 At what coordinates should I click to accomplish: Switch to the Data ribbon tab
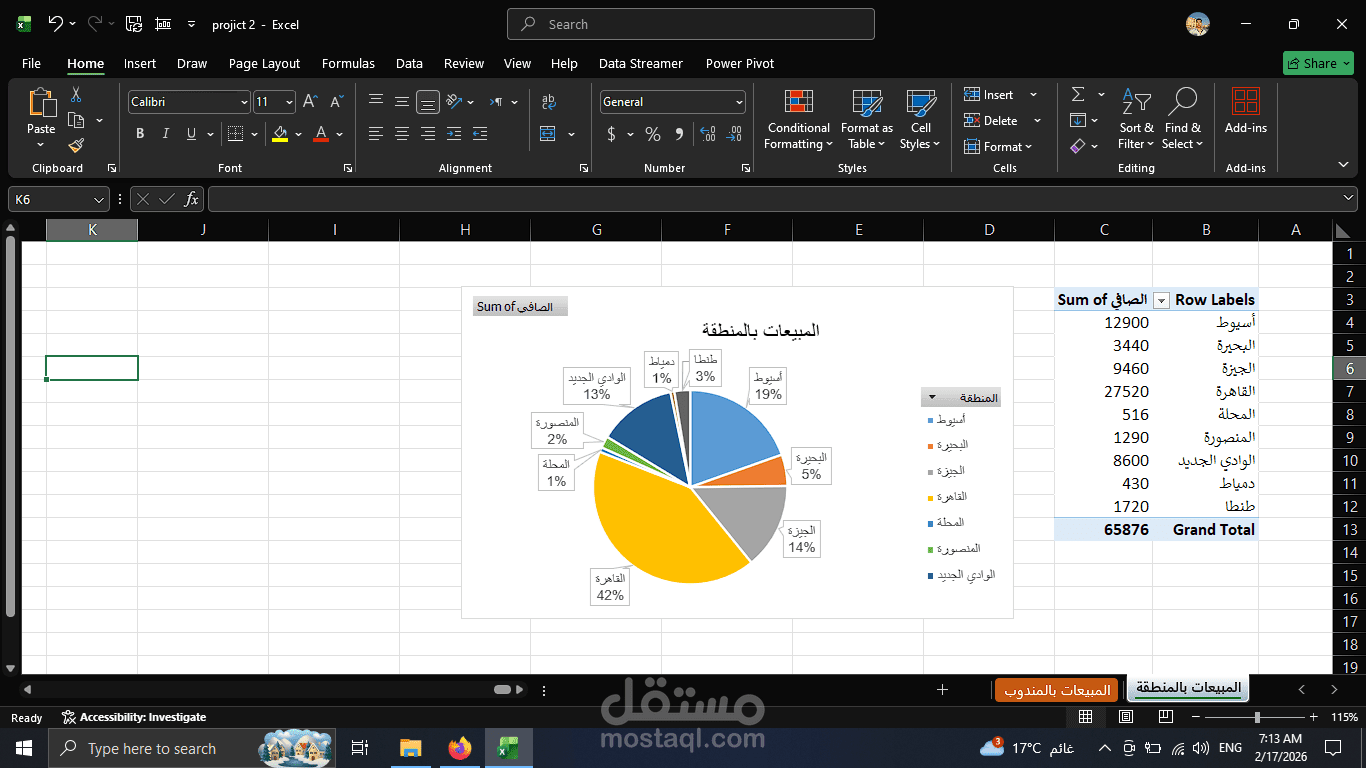409,63
